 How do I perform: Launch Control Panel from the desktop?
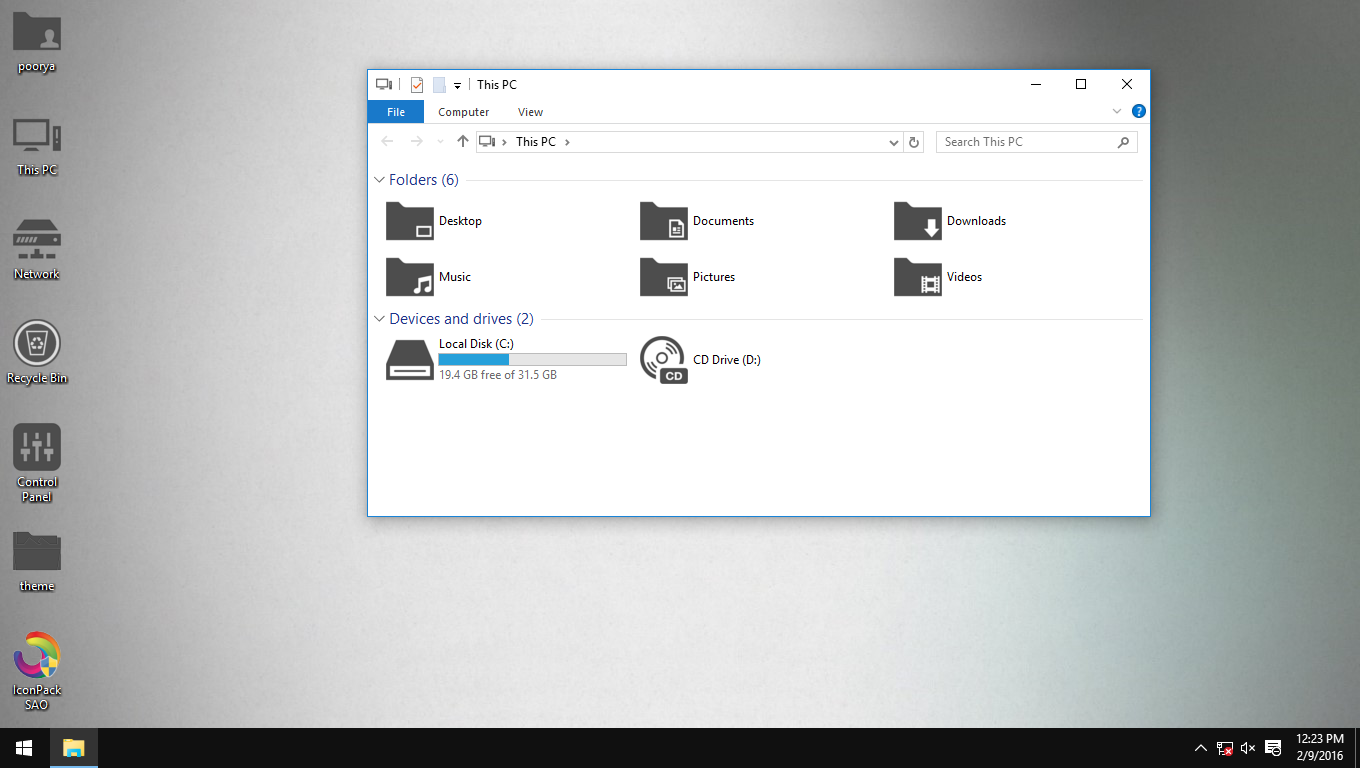pyautogui.click(x=37, y=447)
